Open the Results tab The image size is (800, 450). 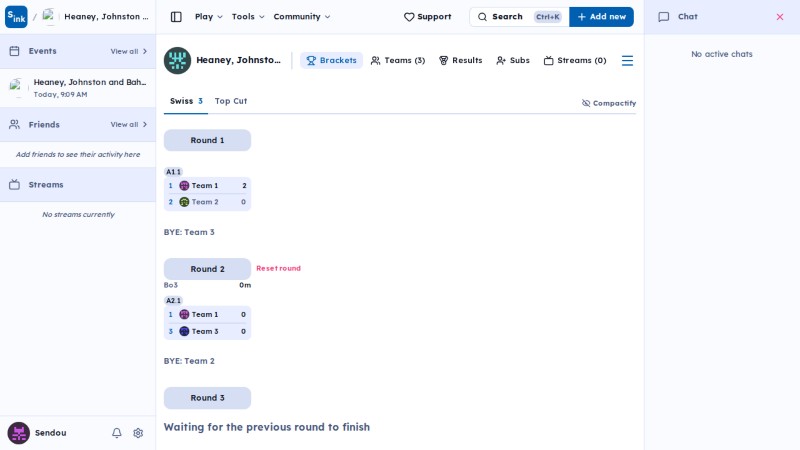pyautogui.click(x=460, y=61)
